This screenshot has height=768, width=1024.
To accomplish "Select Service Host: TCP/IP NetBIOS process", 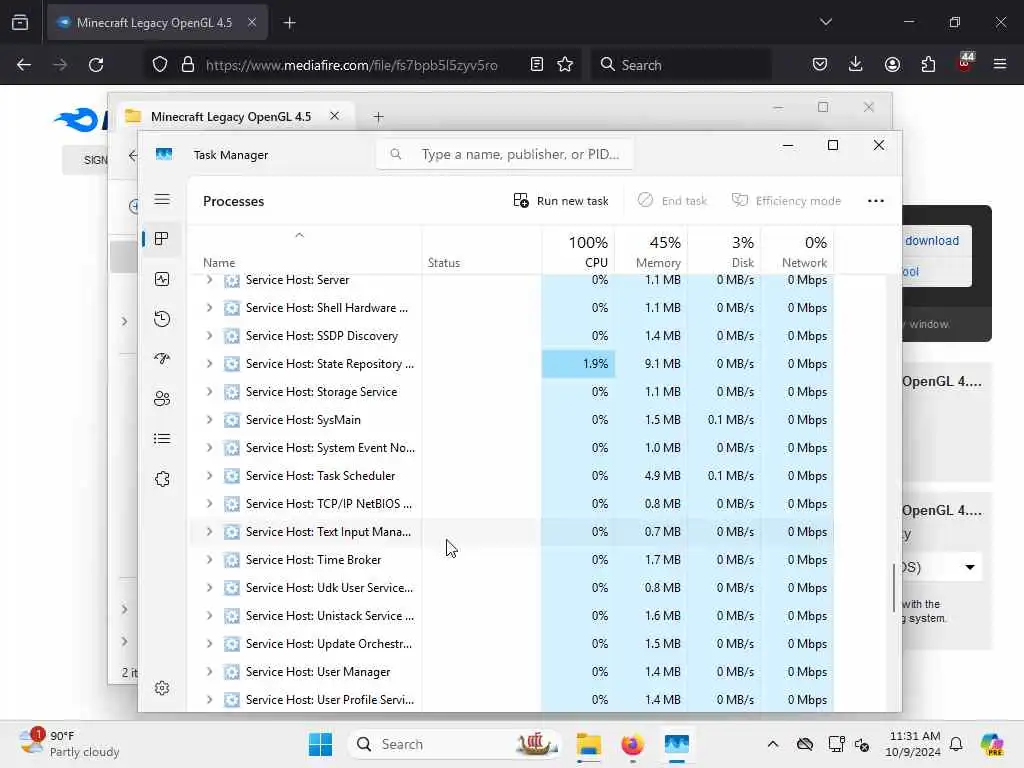I will [x=511, y=504].
